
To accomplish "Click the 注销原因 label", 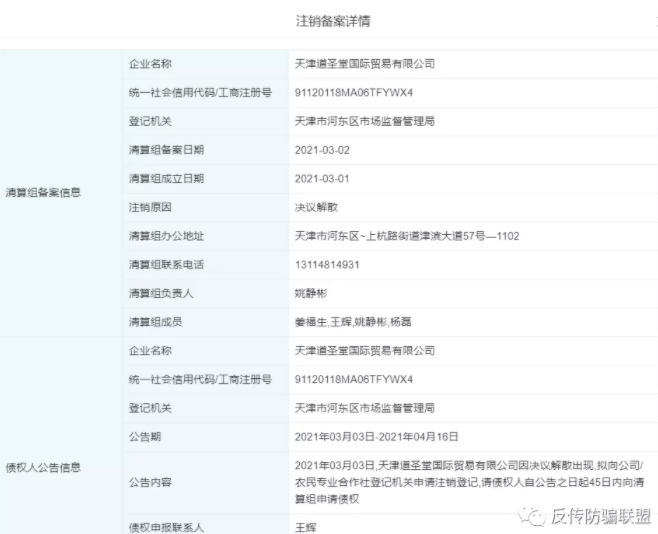I will coord(150,207).
